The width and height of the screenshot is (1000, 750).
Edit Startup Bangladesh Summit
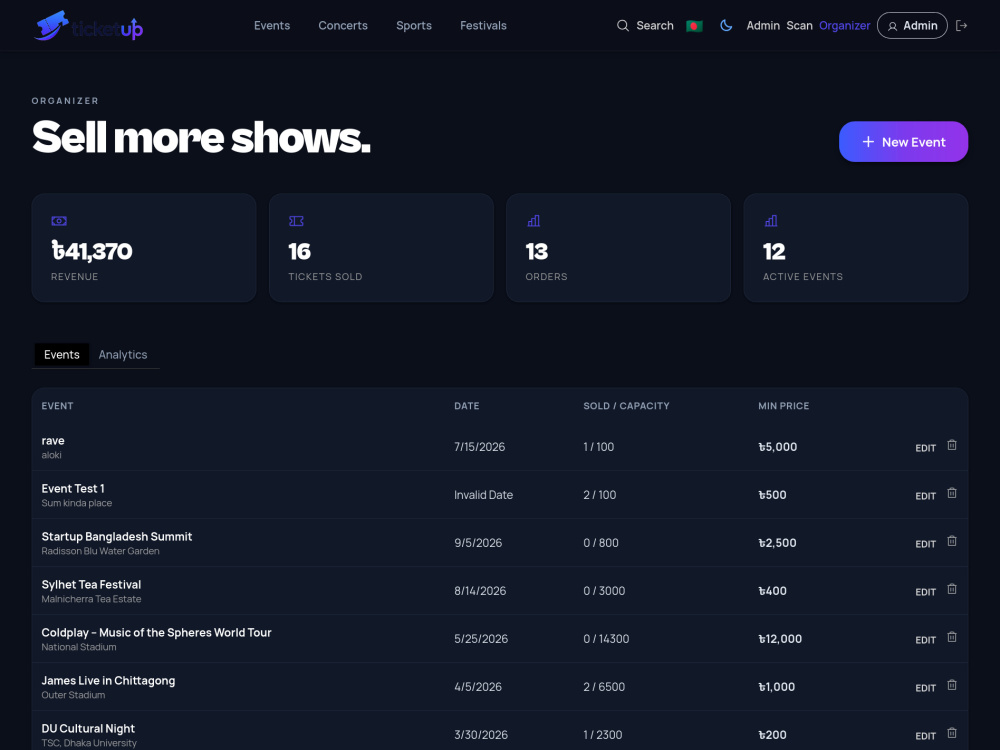(x=925, y=544)
